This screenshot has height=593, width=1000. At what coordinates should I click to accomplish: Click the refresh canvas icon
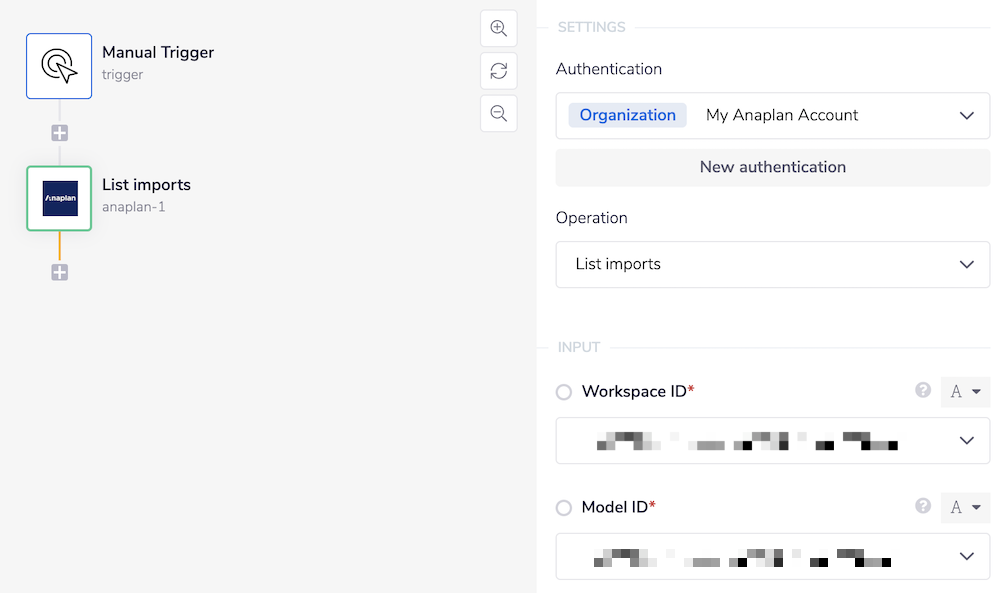pyautogui.click(x=498, y=71)
